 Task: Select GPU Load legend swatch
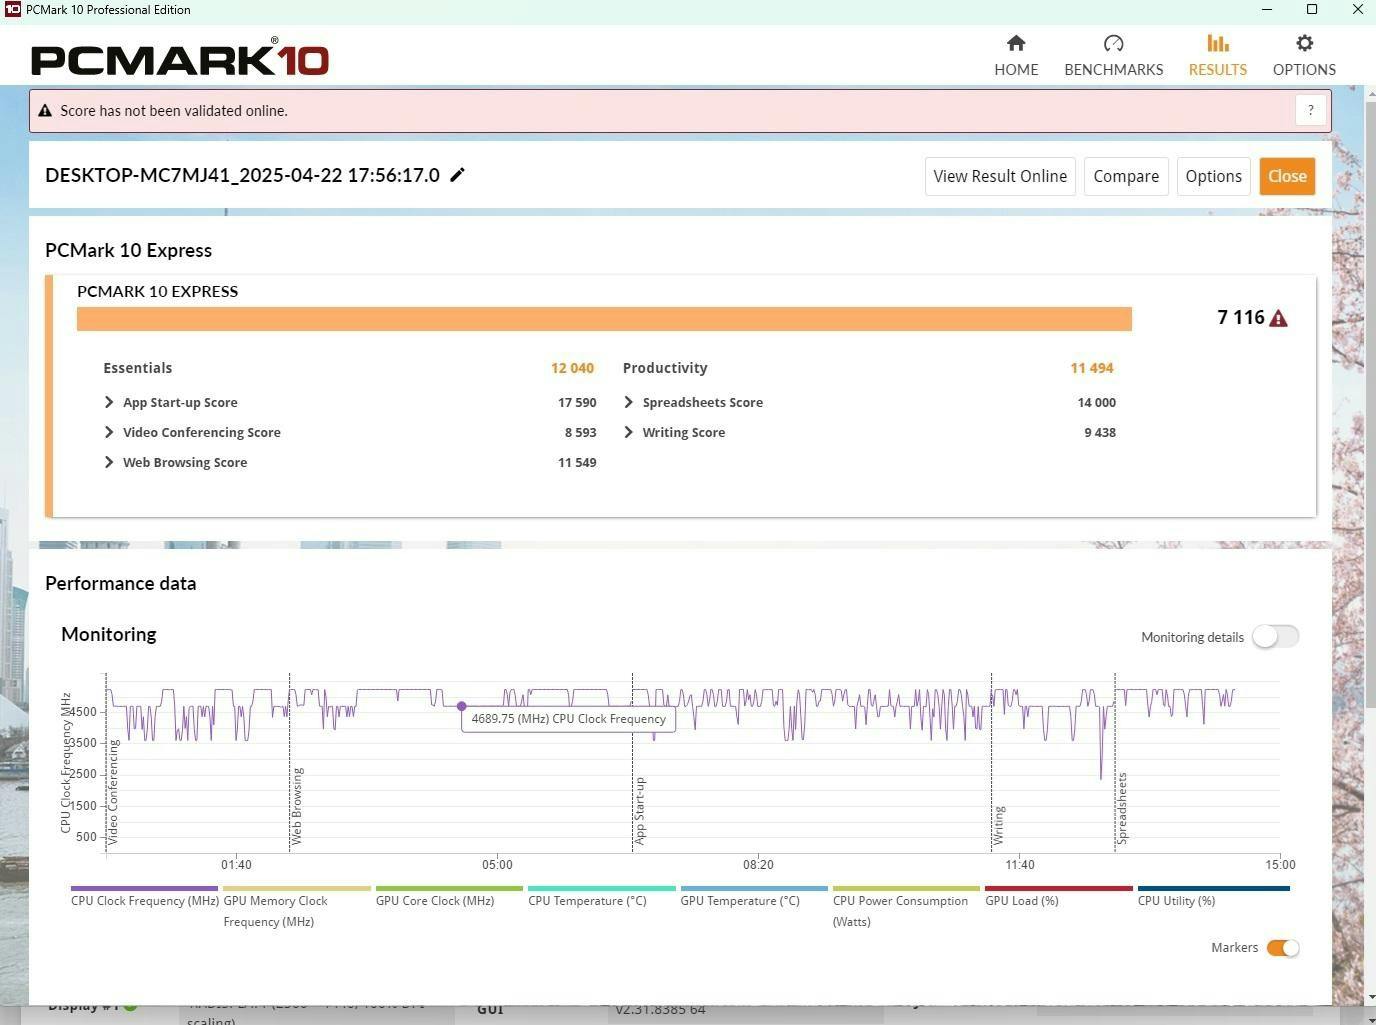[x=1059, y=888]
